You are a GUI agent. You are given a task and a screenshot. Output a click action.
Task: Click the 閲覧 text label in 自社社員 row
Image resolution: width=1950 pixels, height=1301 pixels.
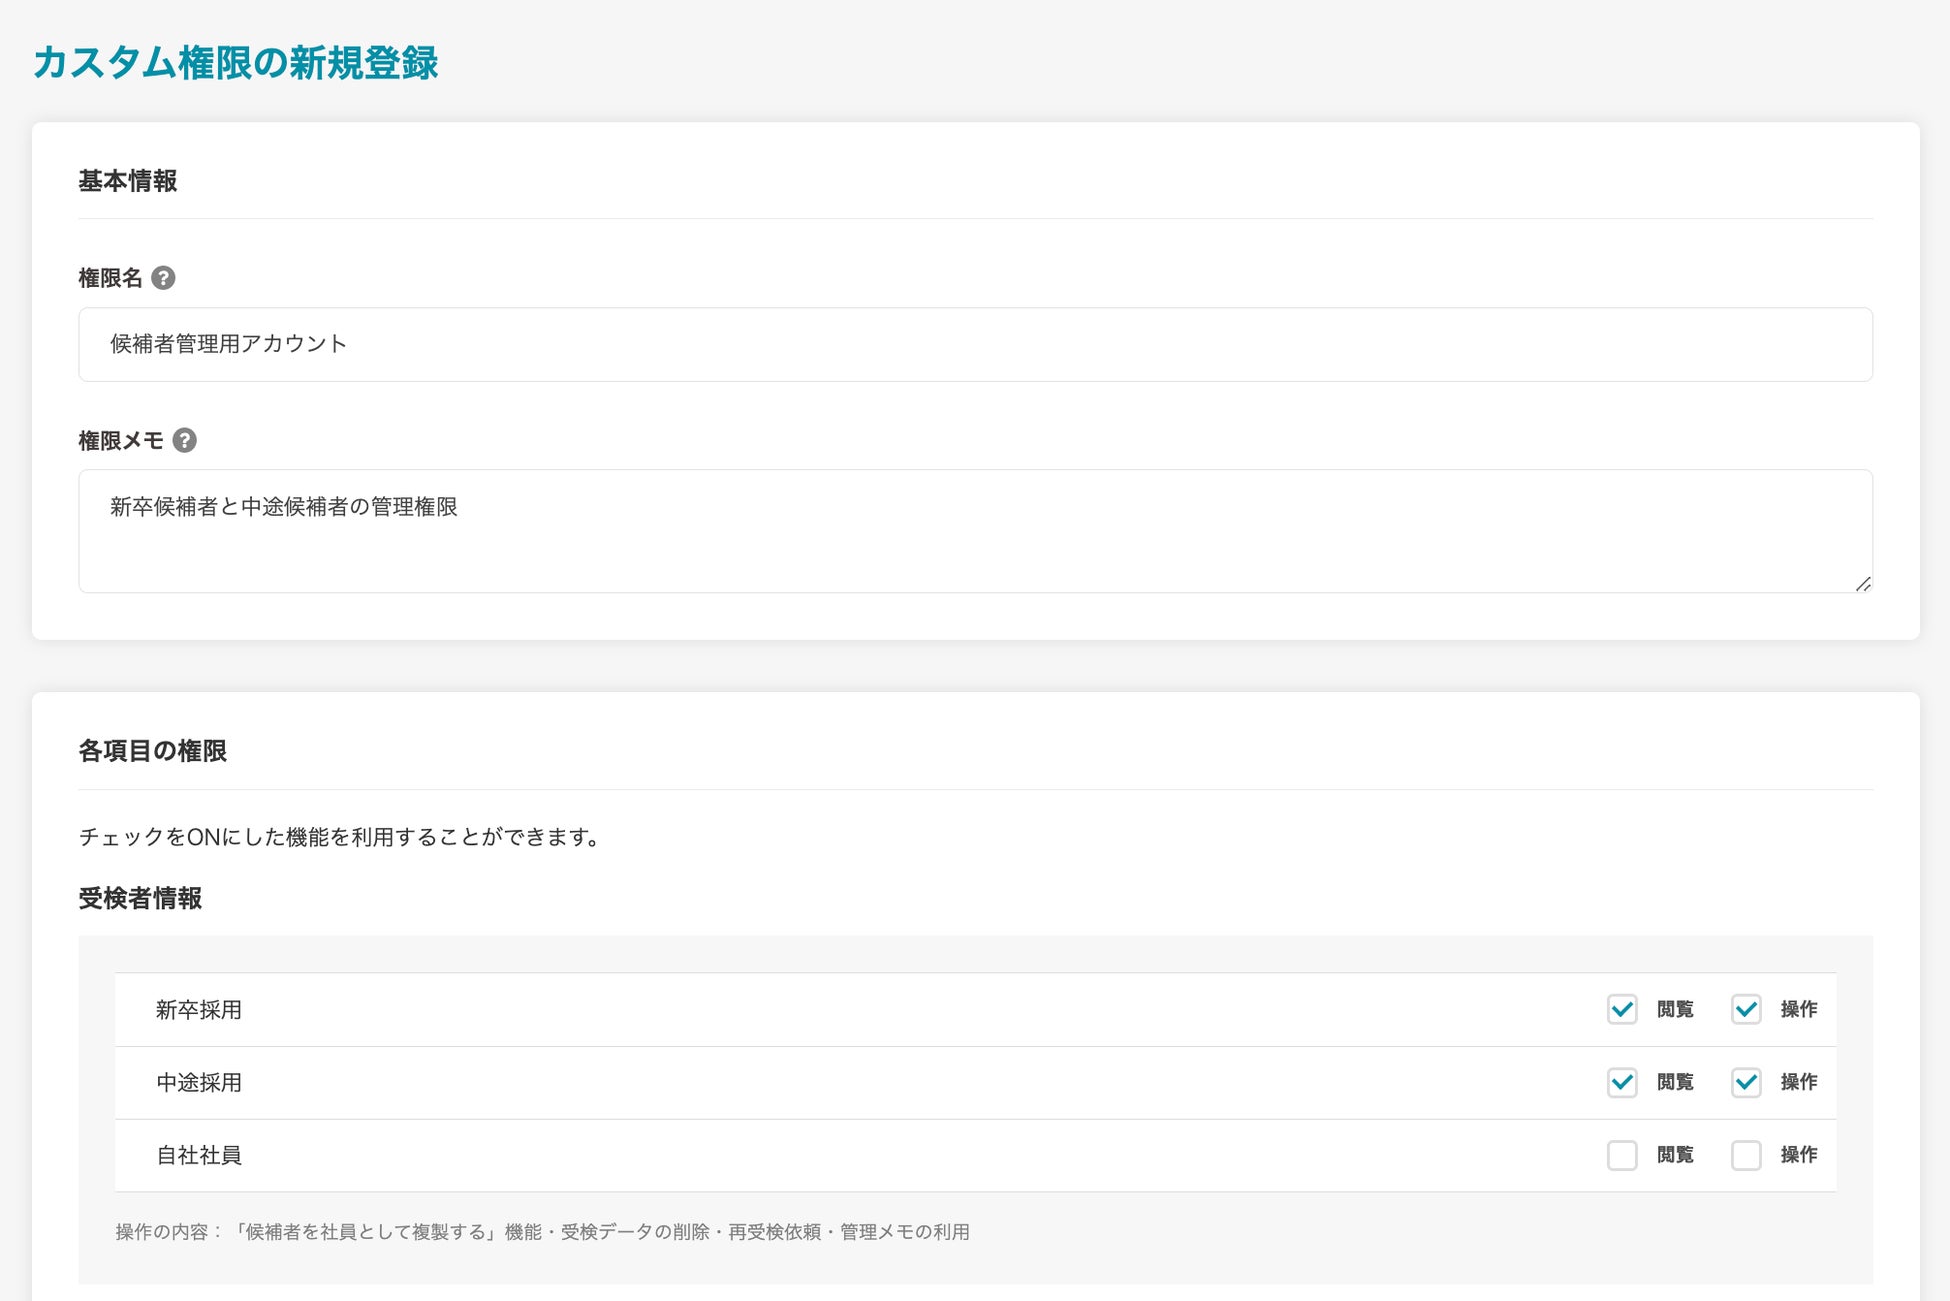point(1675,1155)
